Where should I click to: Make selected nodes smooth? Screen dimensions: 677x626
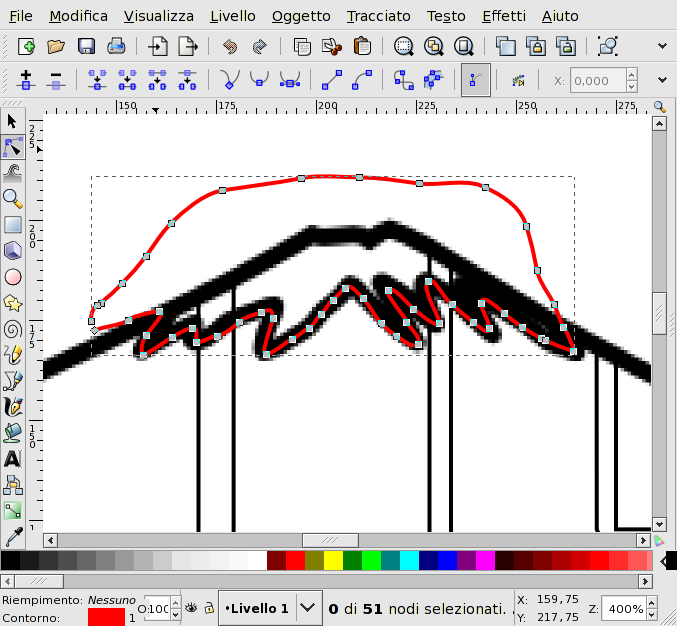259,80
